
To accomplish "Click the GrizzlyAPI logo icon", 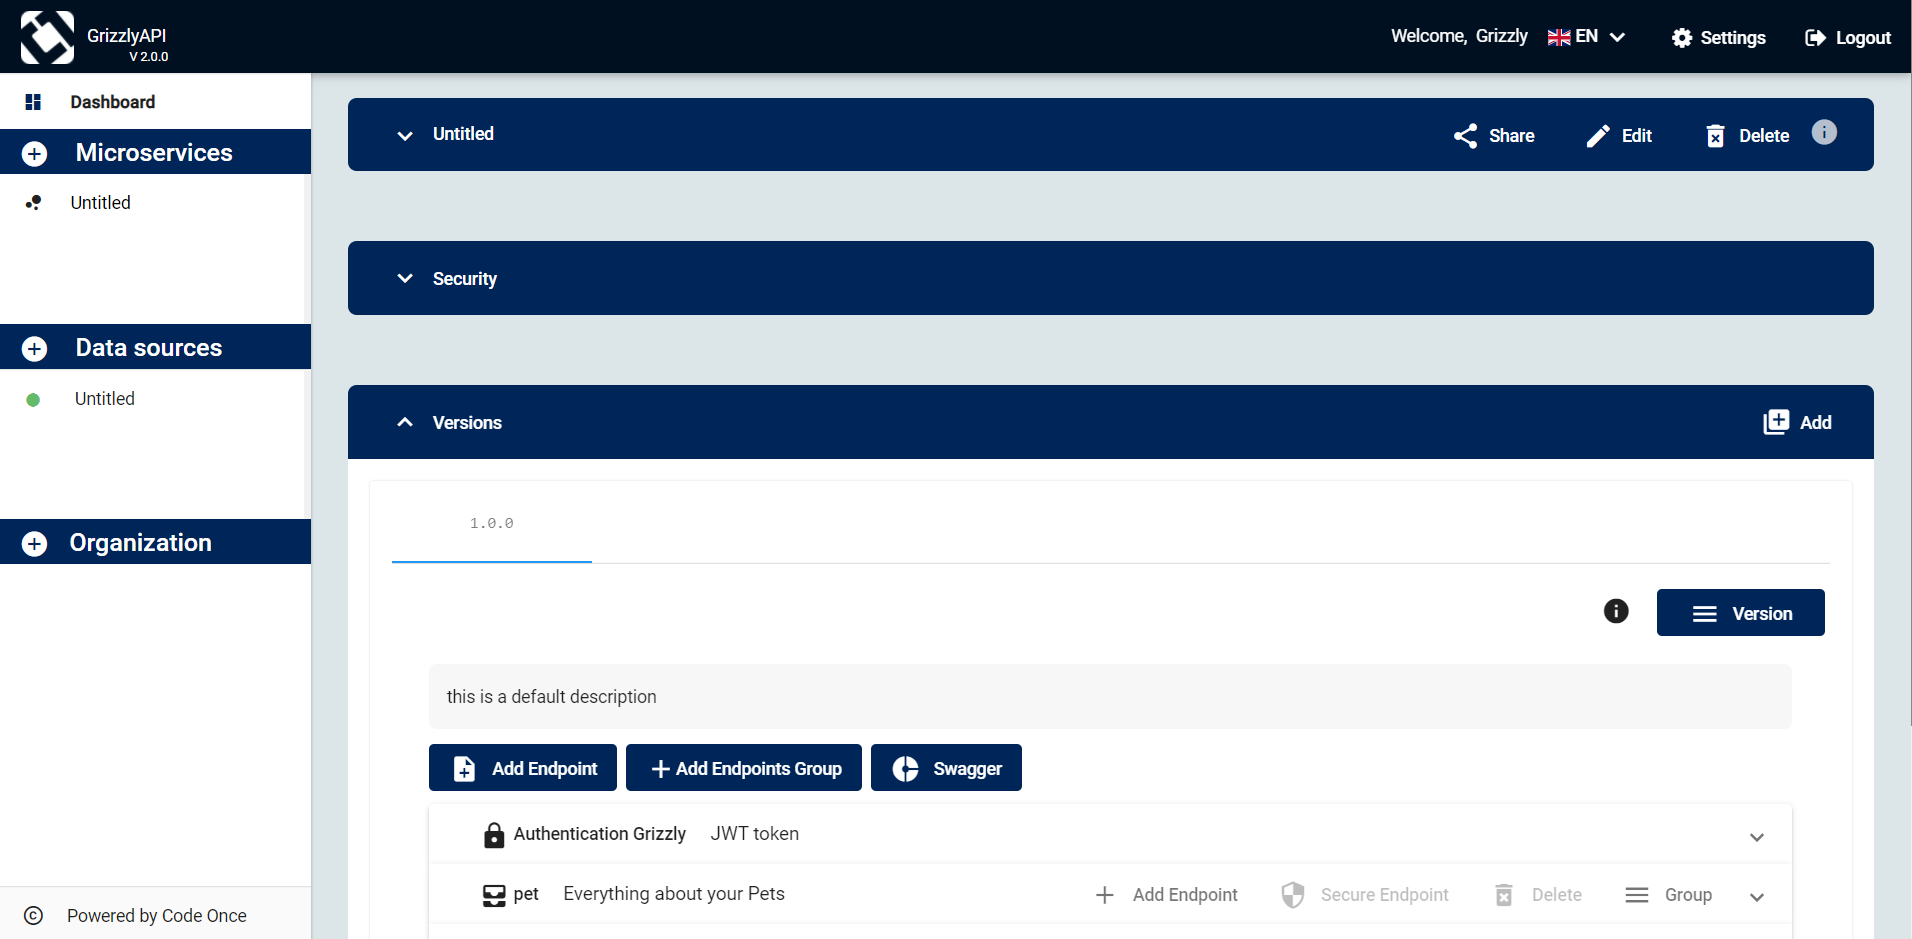I will coord(47,37).
